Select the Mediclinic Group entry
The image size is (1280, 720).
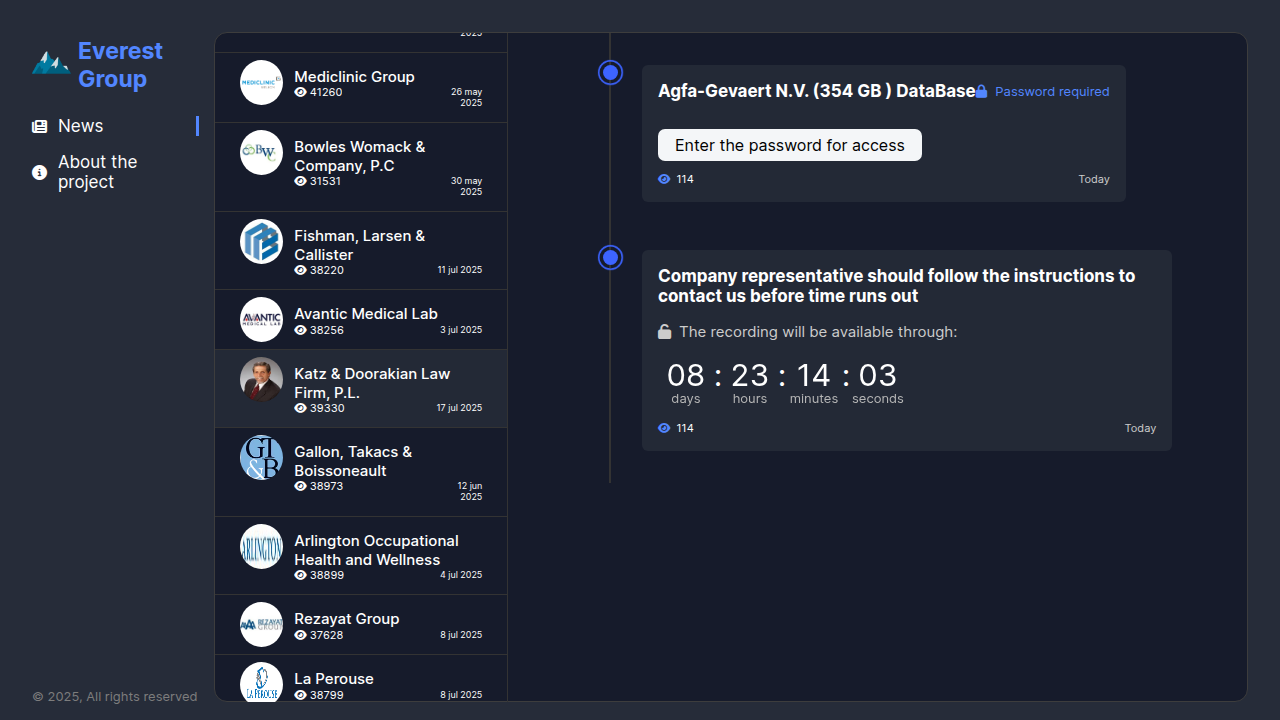point(354,77)
